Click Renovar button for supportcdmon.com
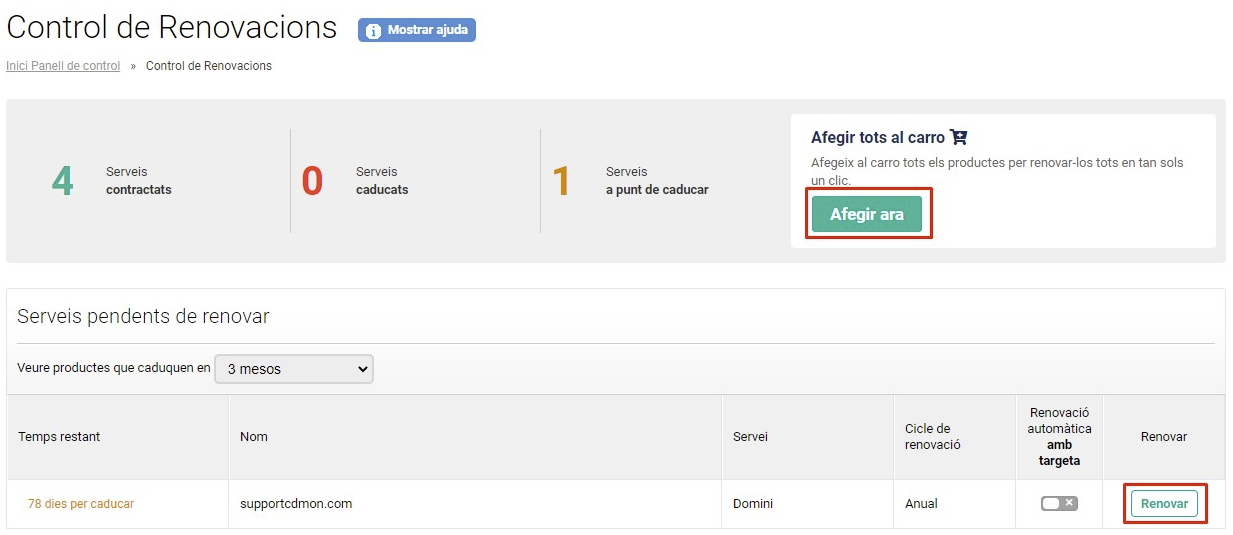 coord(1164,504)
